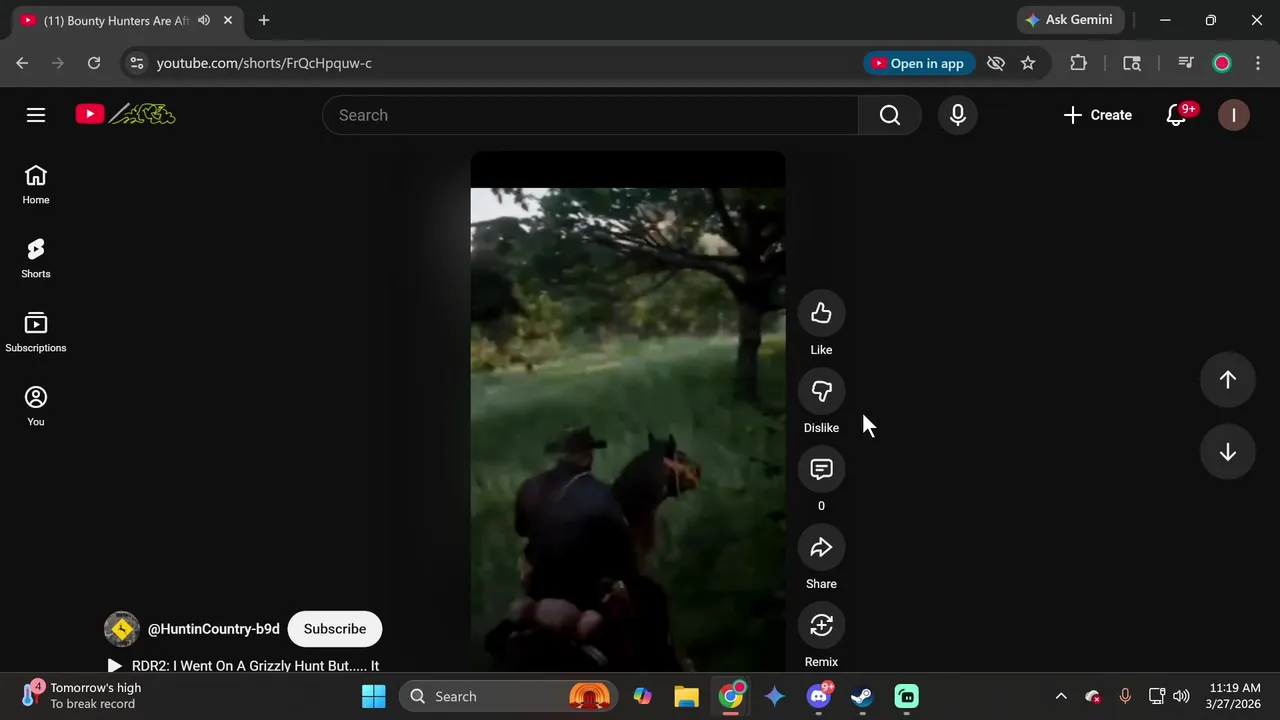The height and width of the screenshot is (720, 1280).
Task: Go to YouTube home via logo
Action: [x=125, y=114]
